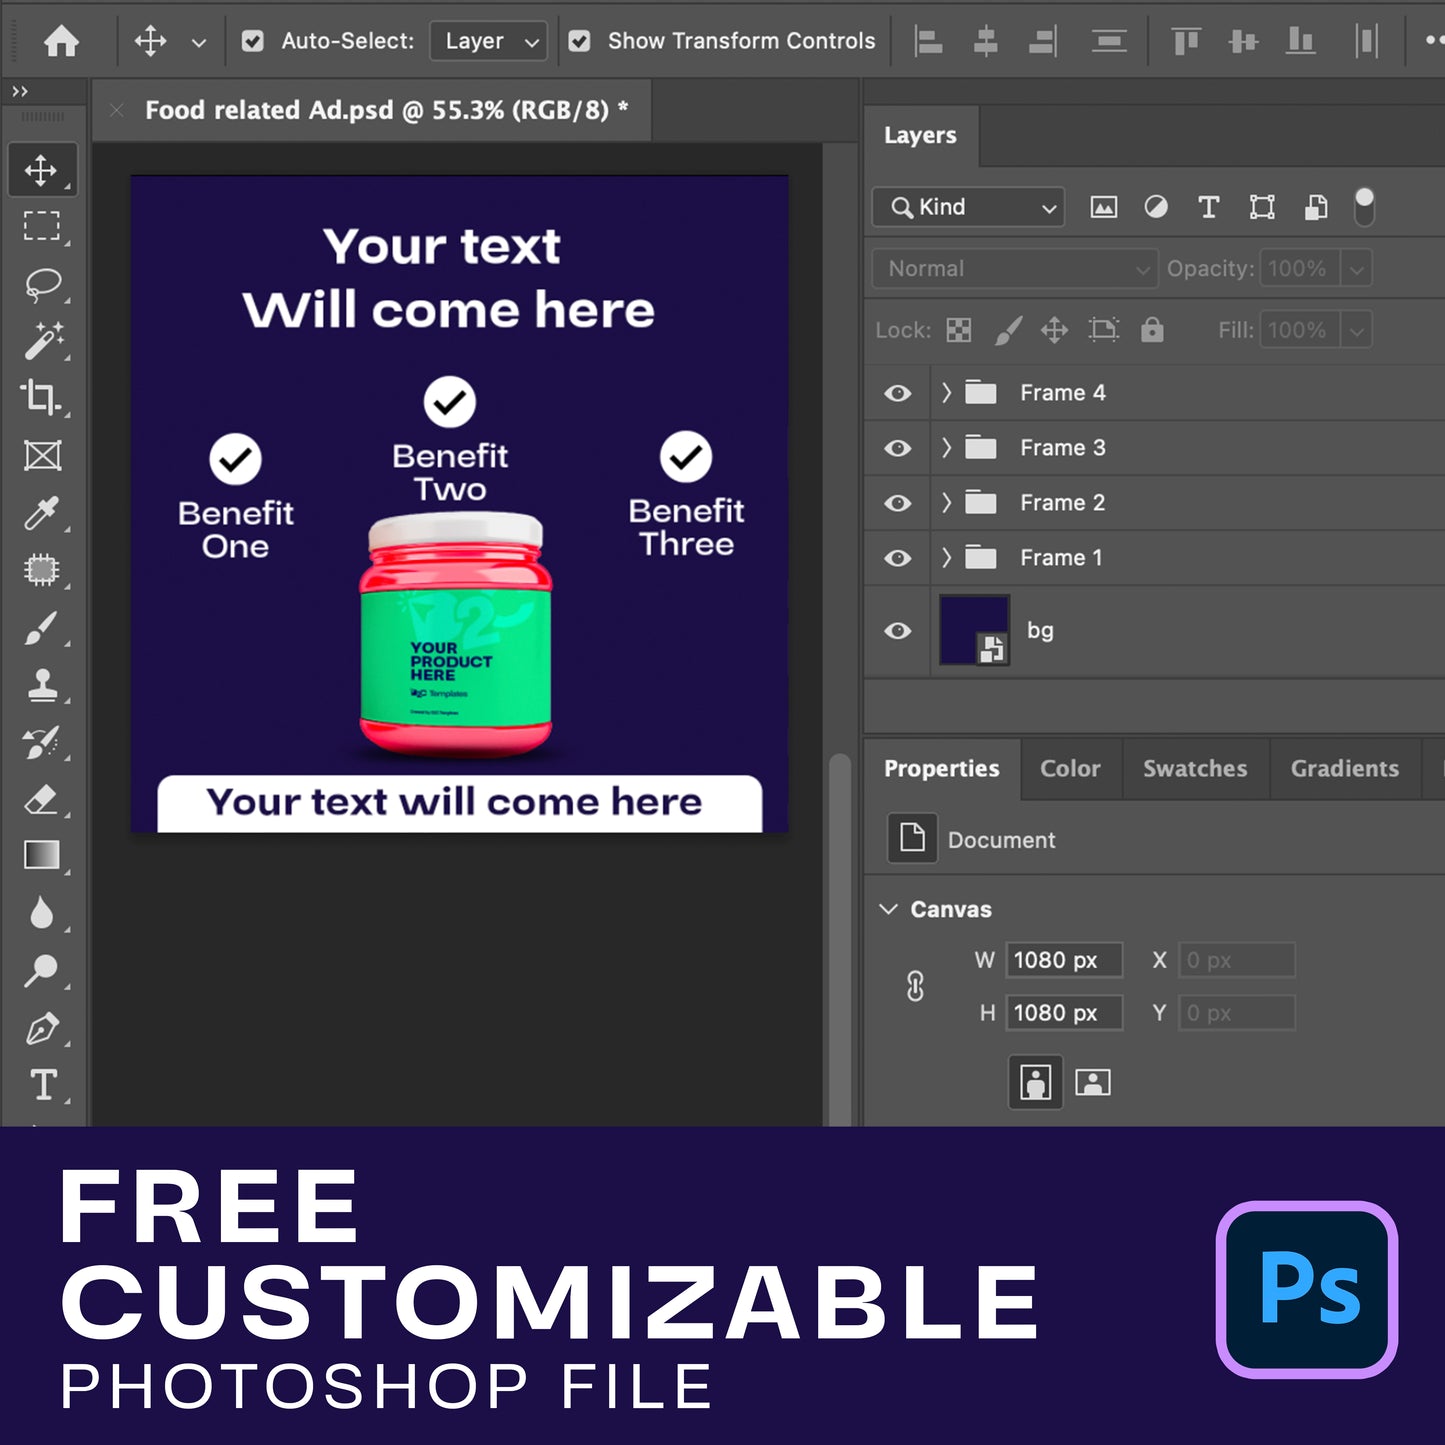The width and height of the screenshot is (1445, 1445).
Task: Open the Kind filter dropdown
Action: point(967,207)
